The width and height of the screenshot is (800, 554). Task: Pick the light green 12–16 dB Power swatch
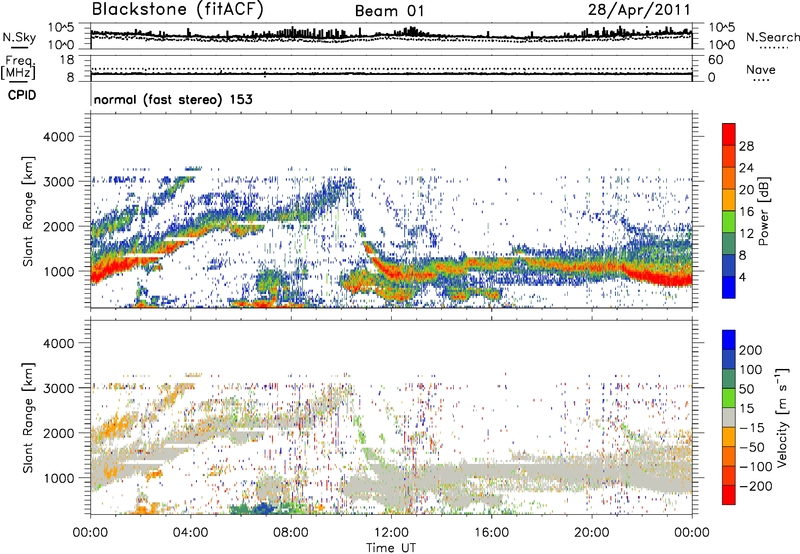click(729, 222)
